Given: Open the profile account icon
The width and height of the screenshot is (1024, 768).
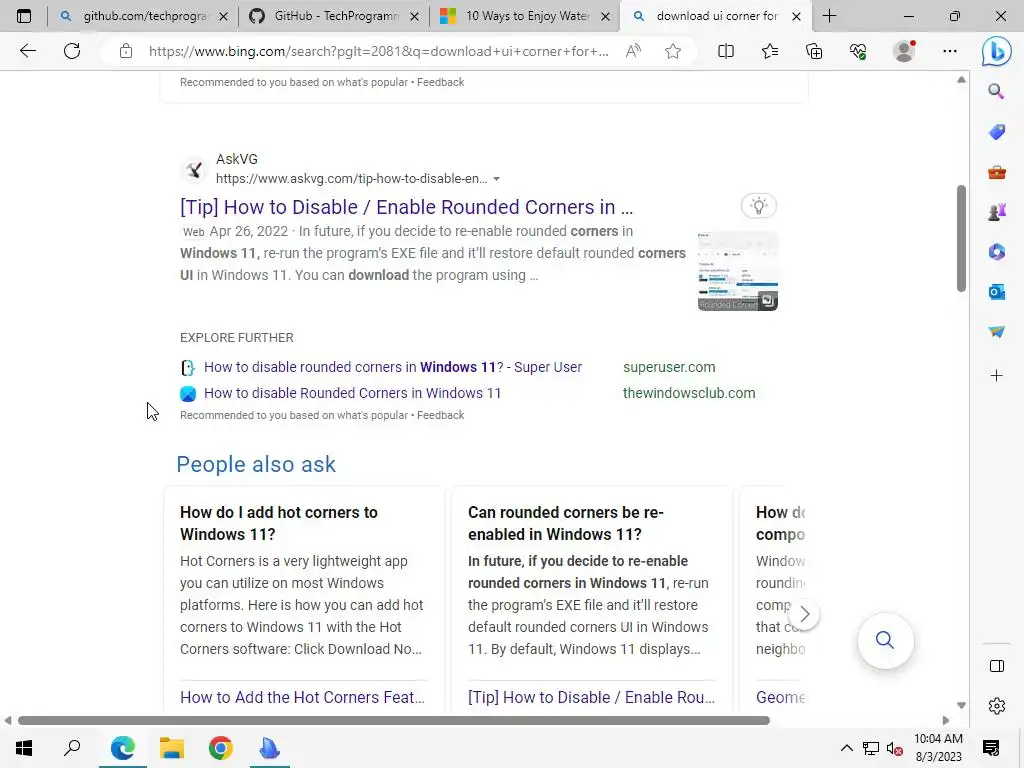Looking at the screenshot, I should (x=904, y=51).
